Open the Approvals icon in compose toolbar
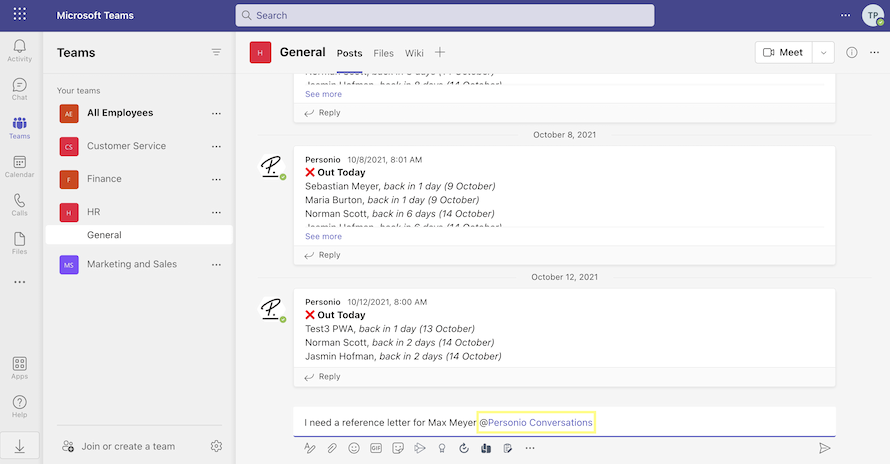 464,448
